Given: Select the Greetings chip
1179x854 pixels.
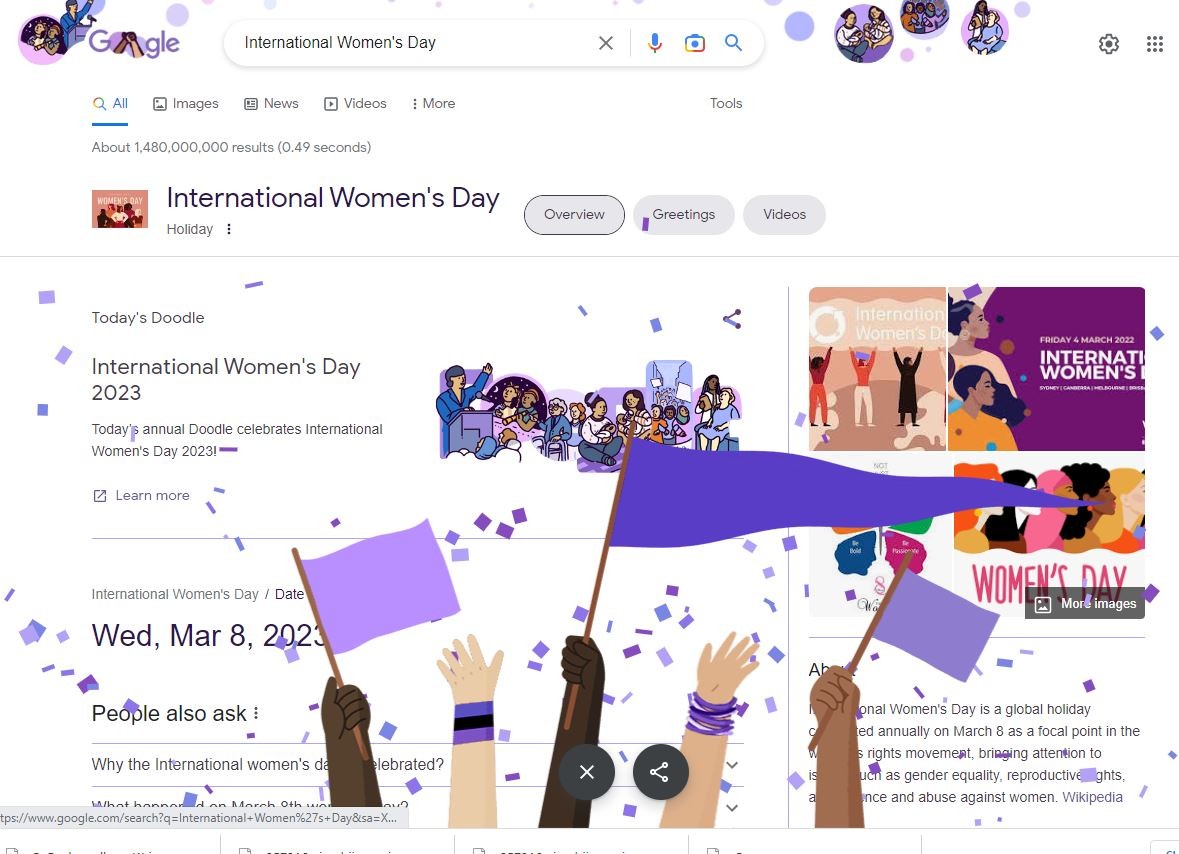Looking at the screenshot, I should click(683, 215).
